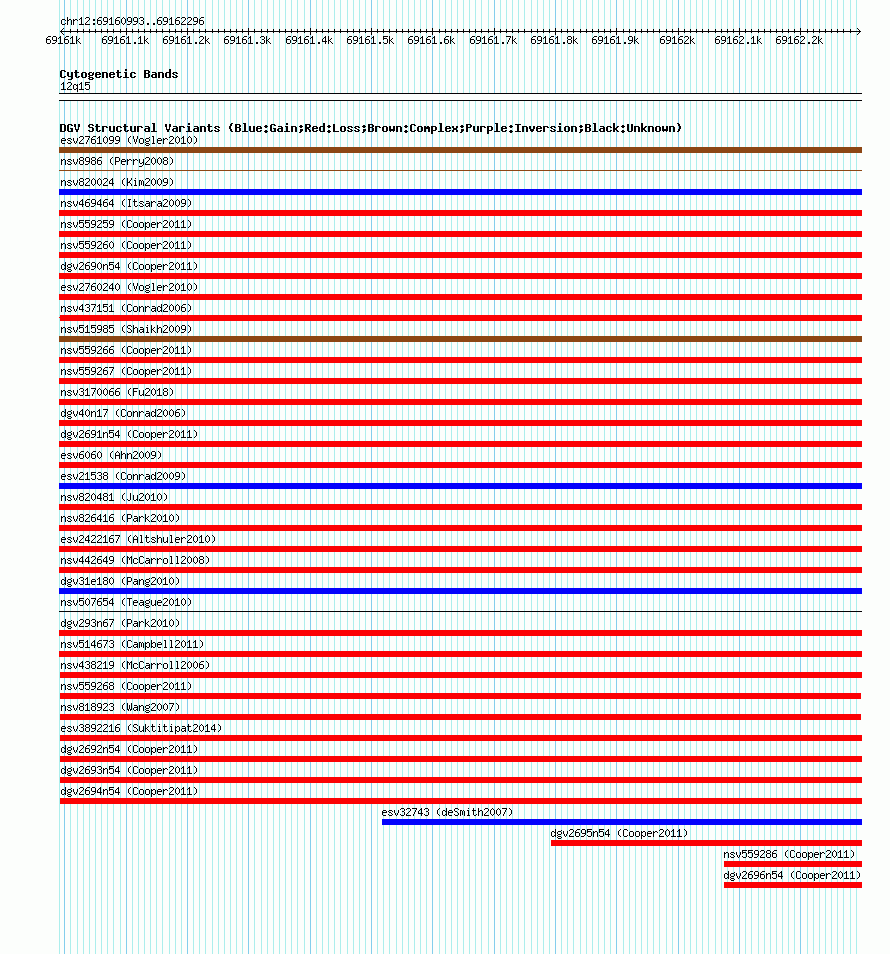Click the 69162k ruler position label
This screenshot has width=890, height=954.
point(677,41)
